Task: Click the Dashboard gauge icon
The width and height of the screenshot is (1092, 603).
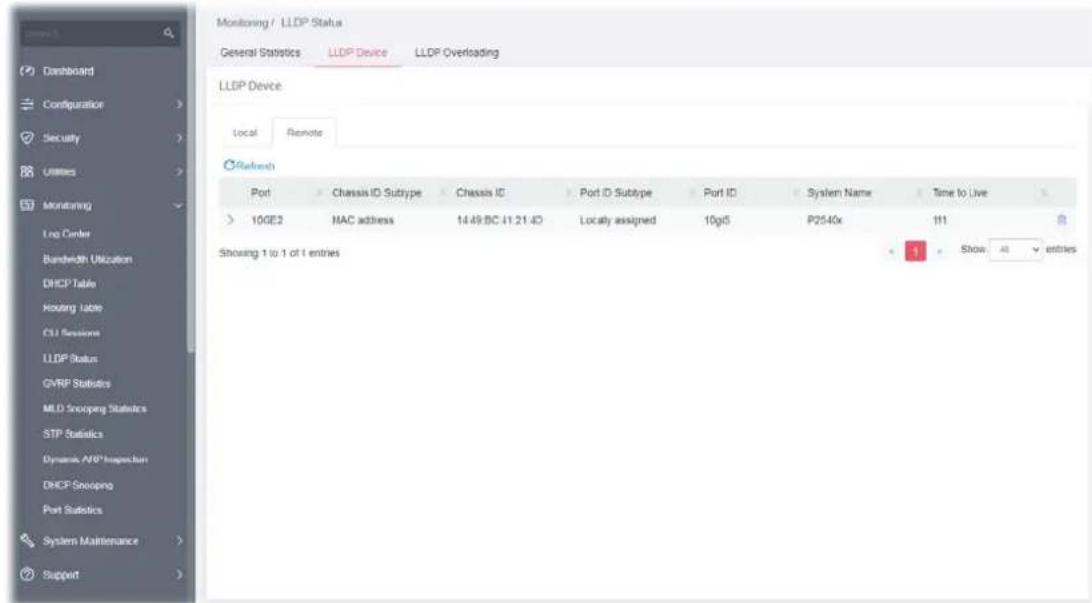Action: (27, 71)
